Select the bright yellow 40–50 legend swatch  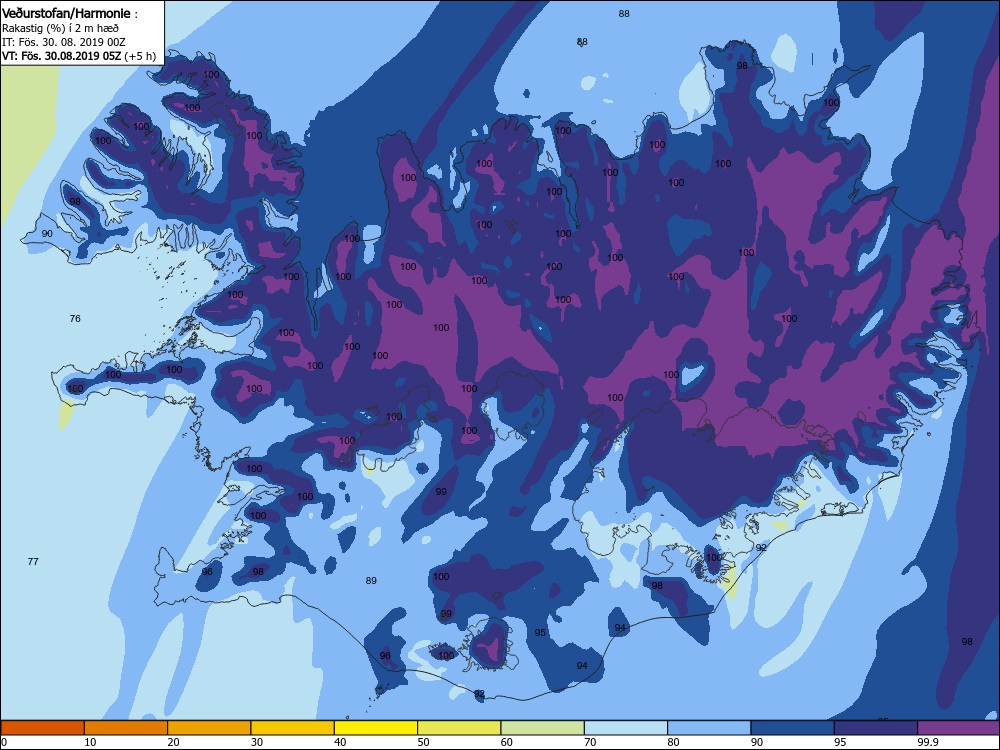376,728
